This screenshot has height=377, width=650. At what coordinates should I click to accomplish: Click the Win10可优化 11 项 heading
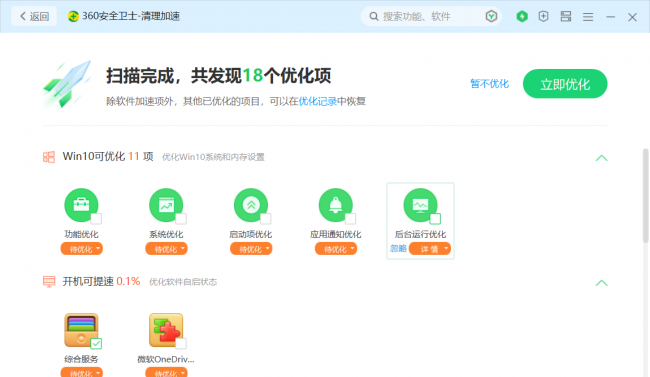coord(108,156)
